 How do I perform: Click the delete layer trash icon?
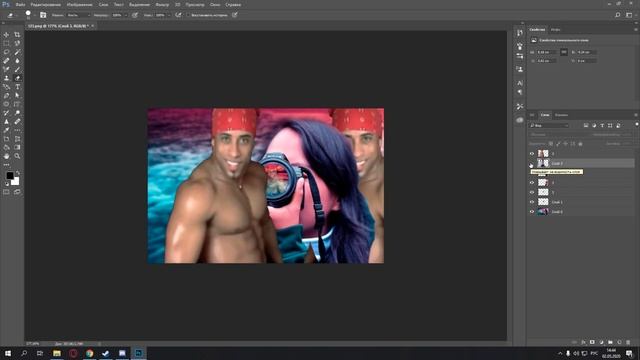[x=628, y=342]
